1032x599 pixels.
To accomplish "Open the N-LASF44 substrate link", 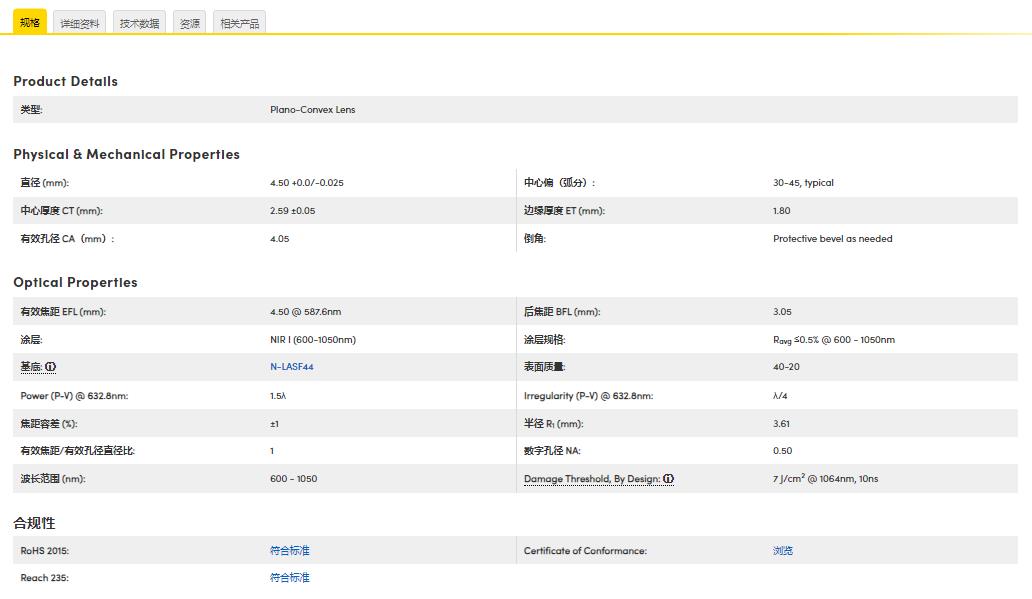I will point(291,367).
